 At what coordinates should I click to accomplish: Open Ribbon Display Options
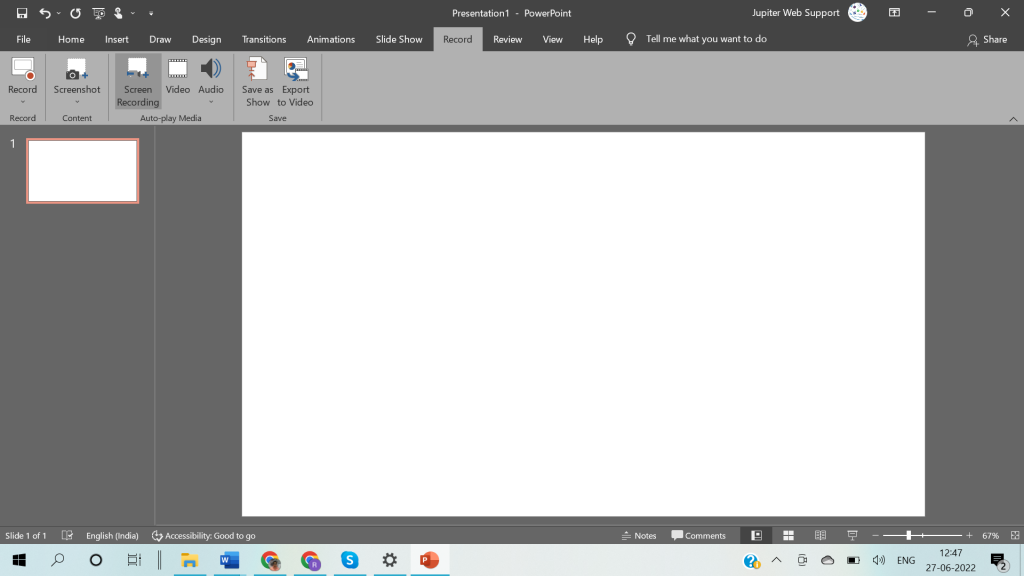pos(895,12)
